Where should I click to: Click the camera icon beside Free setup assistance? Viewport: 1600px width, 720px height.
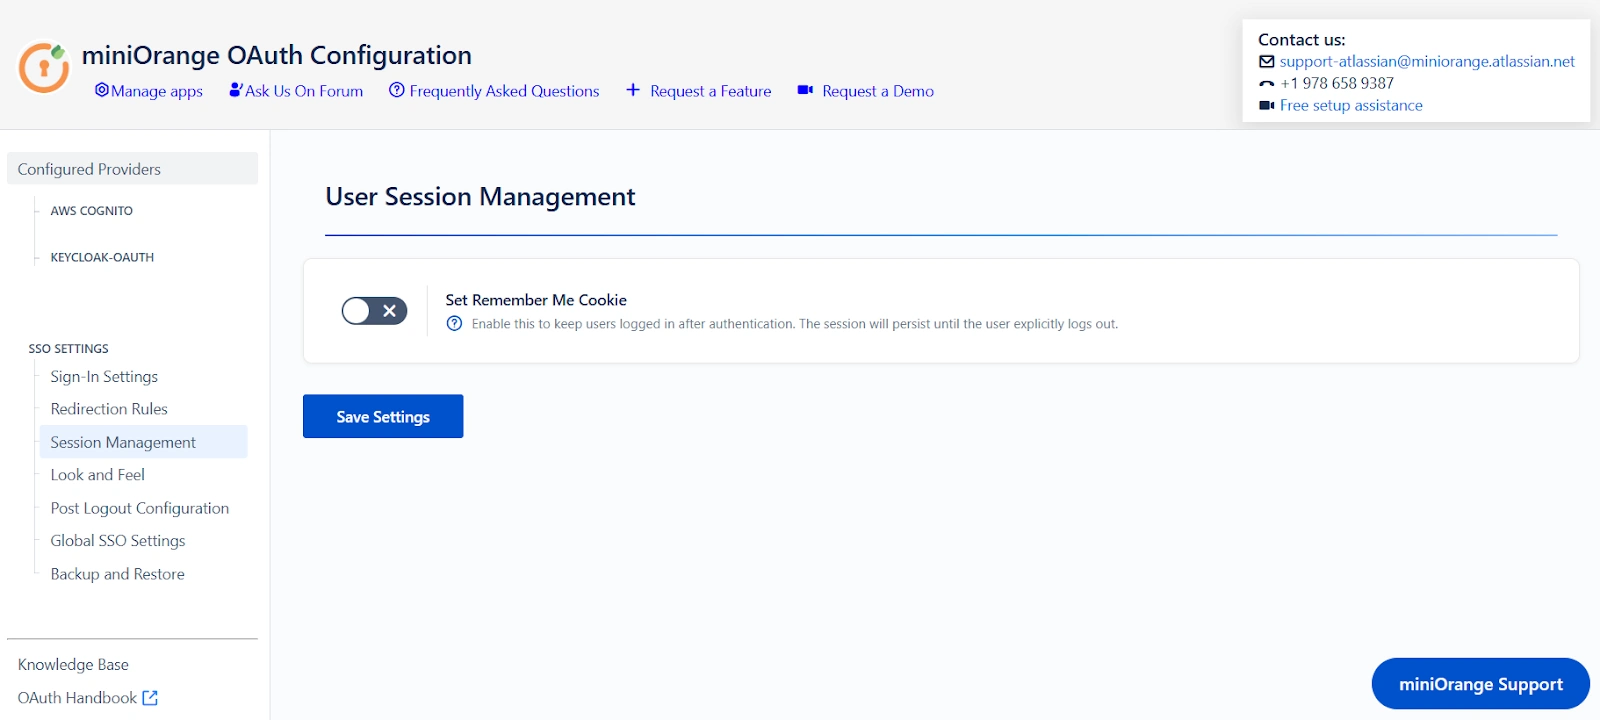point(1266,105)
